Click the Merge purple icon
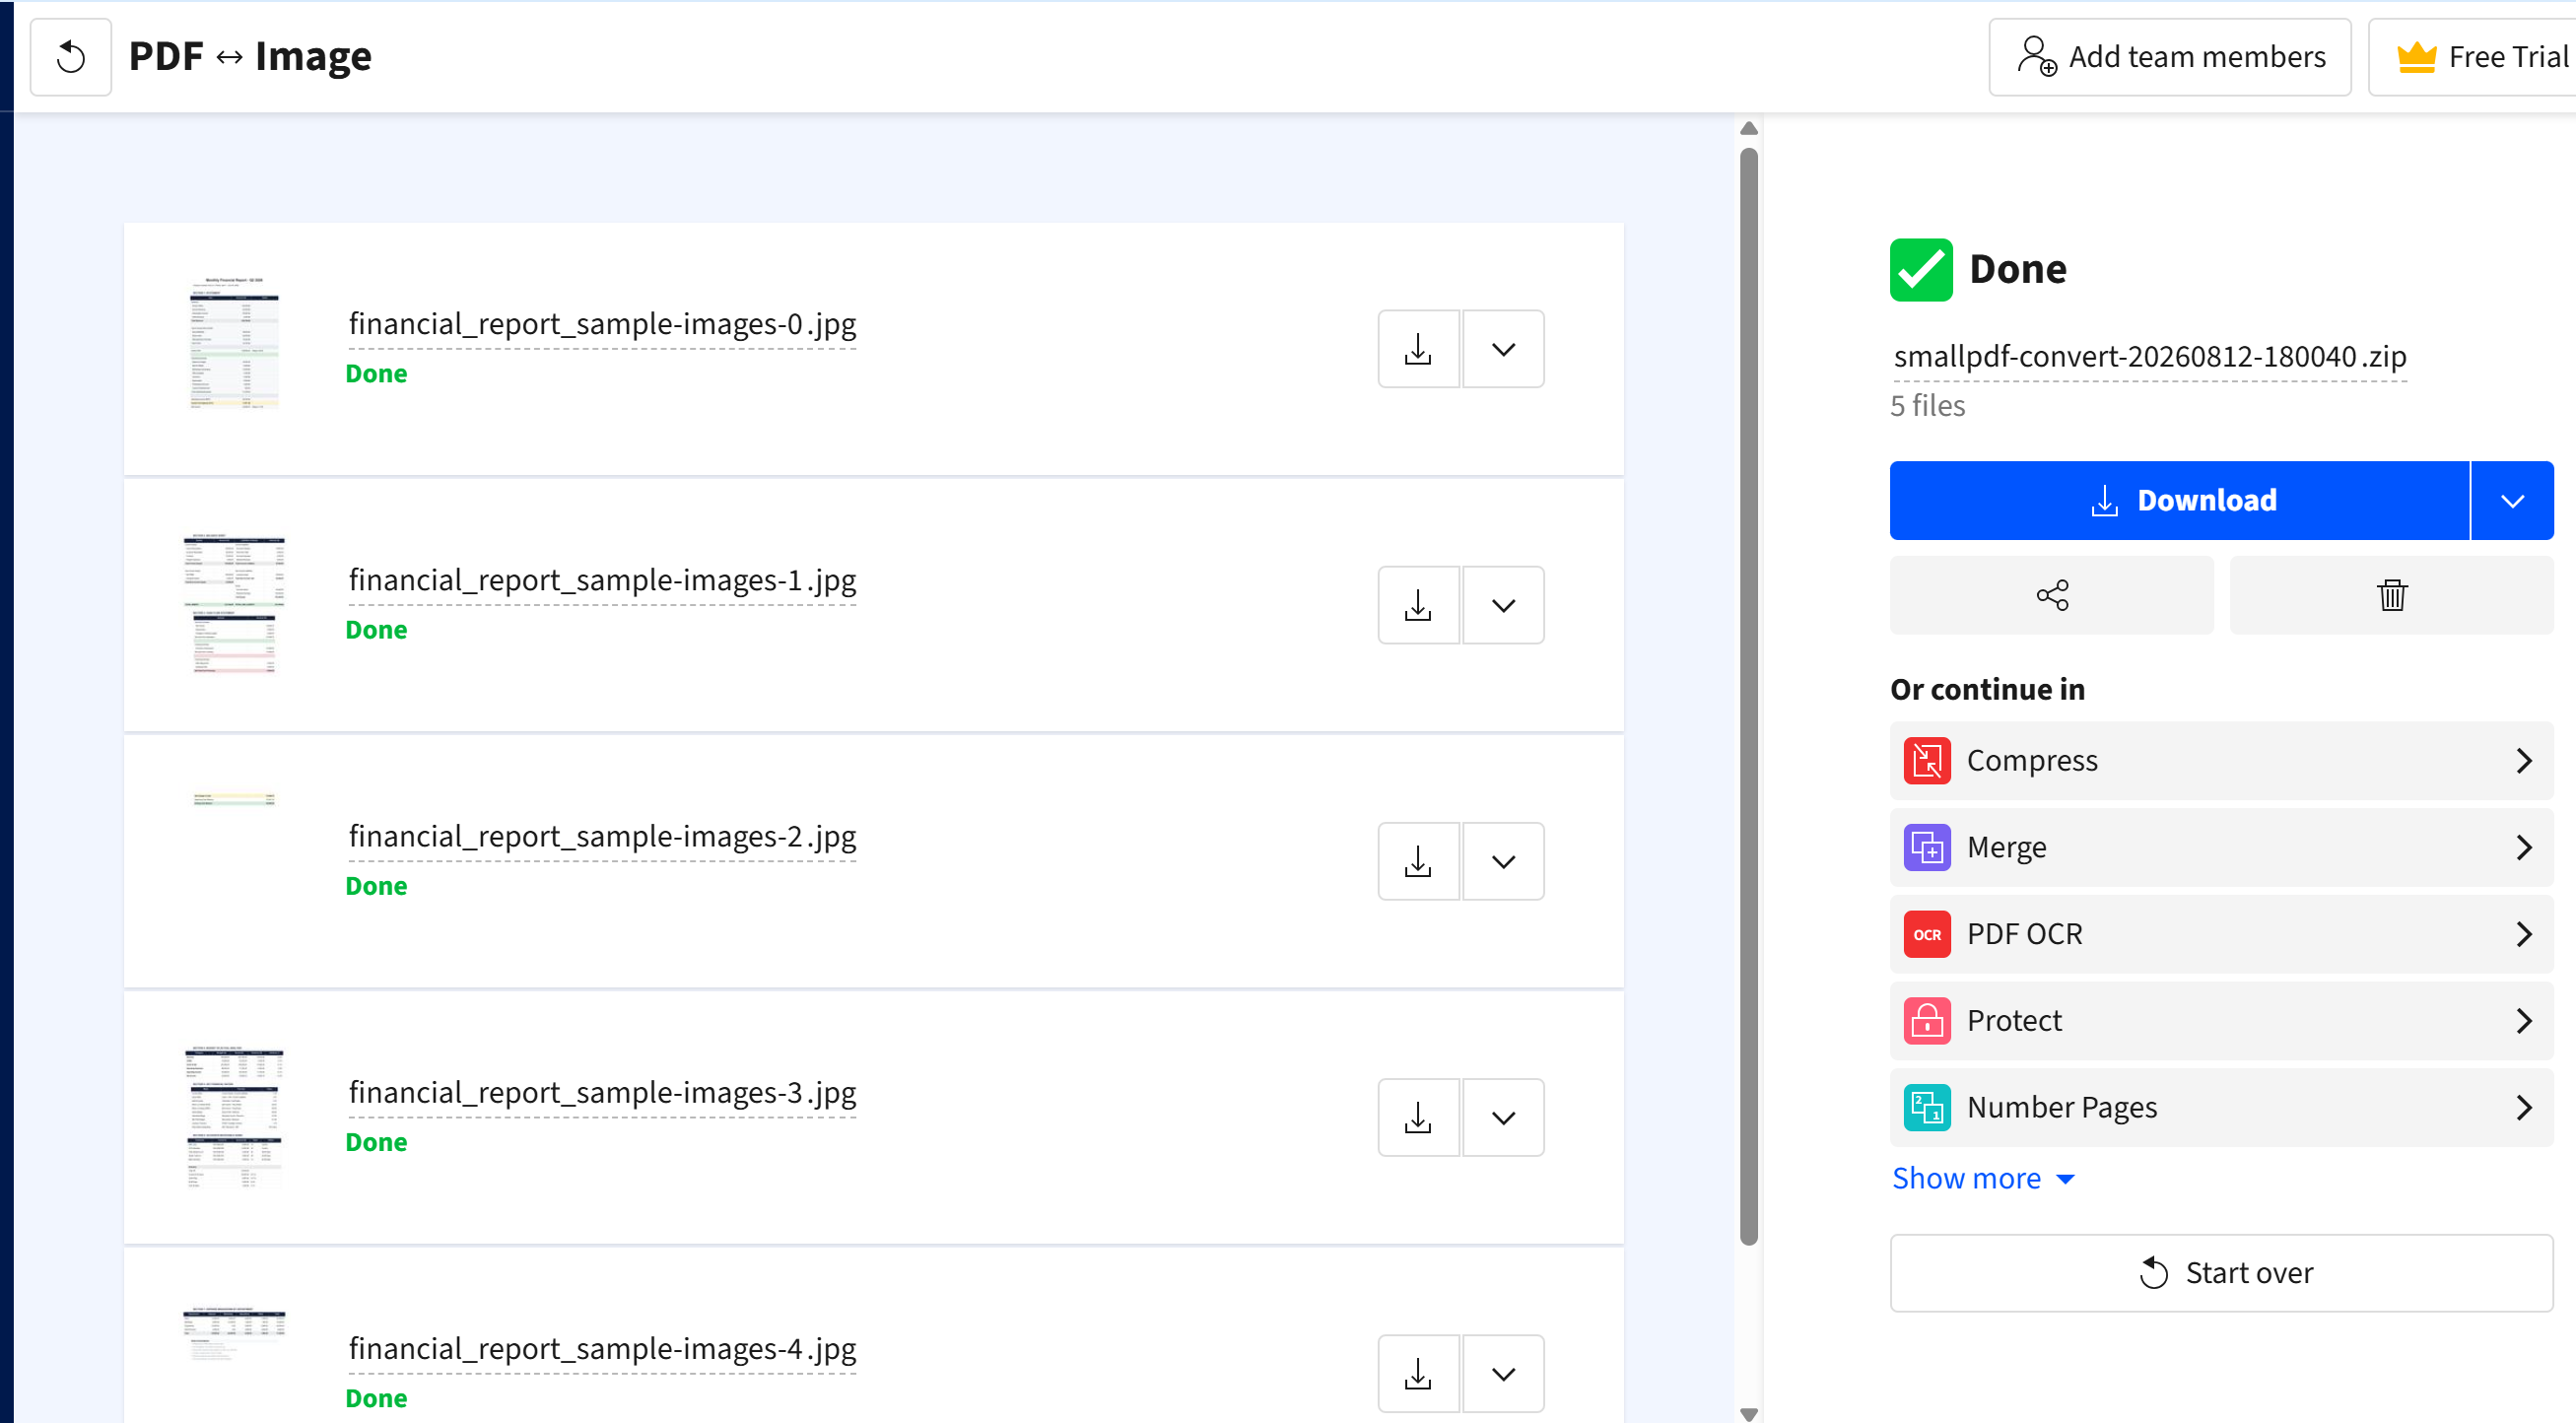The image size is (2576, 1423). point(1927,847)
